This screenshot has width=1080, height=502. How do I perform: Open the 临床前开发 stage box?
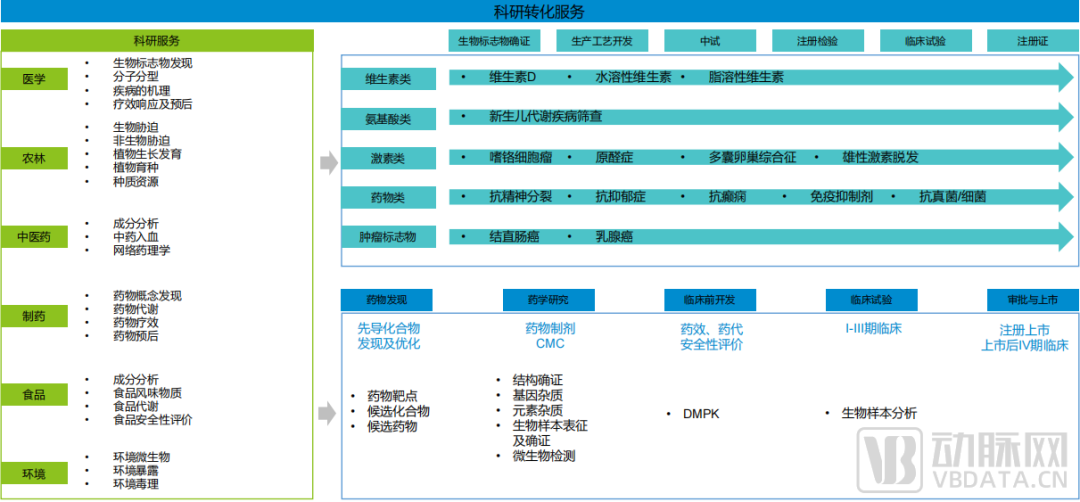point(710,300)
